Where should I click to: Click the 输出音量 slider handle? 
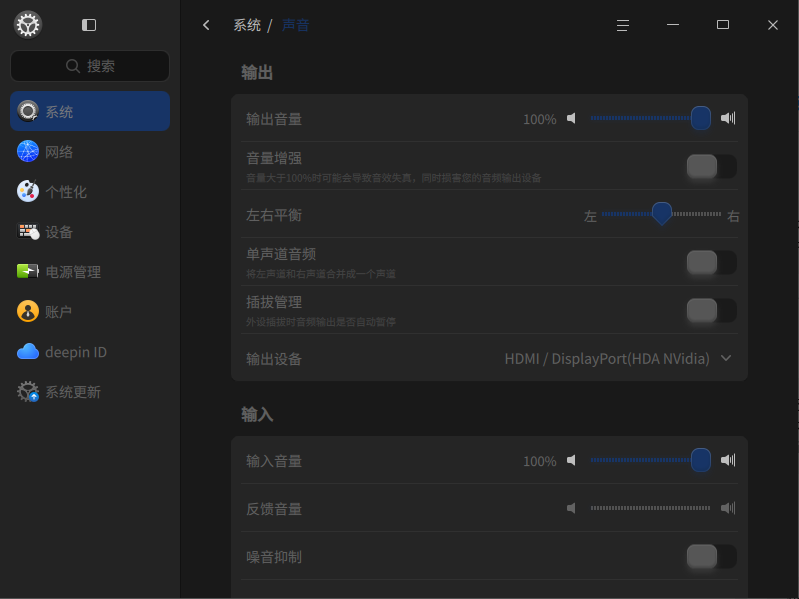701,118
